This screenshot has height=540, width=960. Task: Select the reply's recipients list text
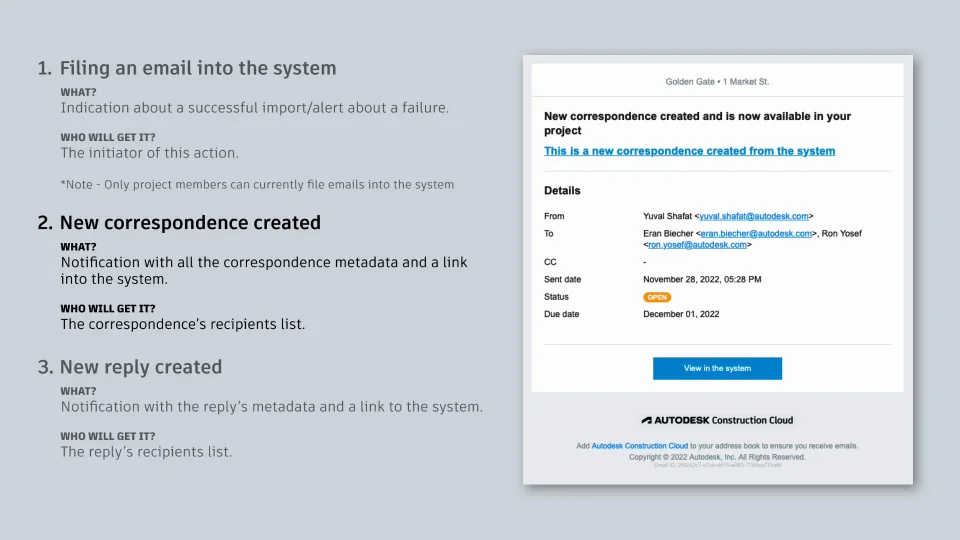click(x=146, y=452)
